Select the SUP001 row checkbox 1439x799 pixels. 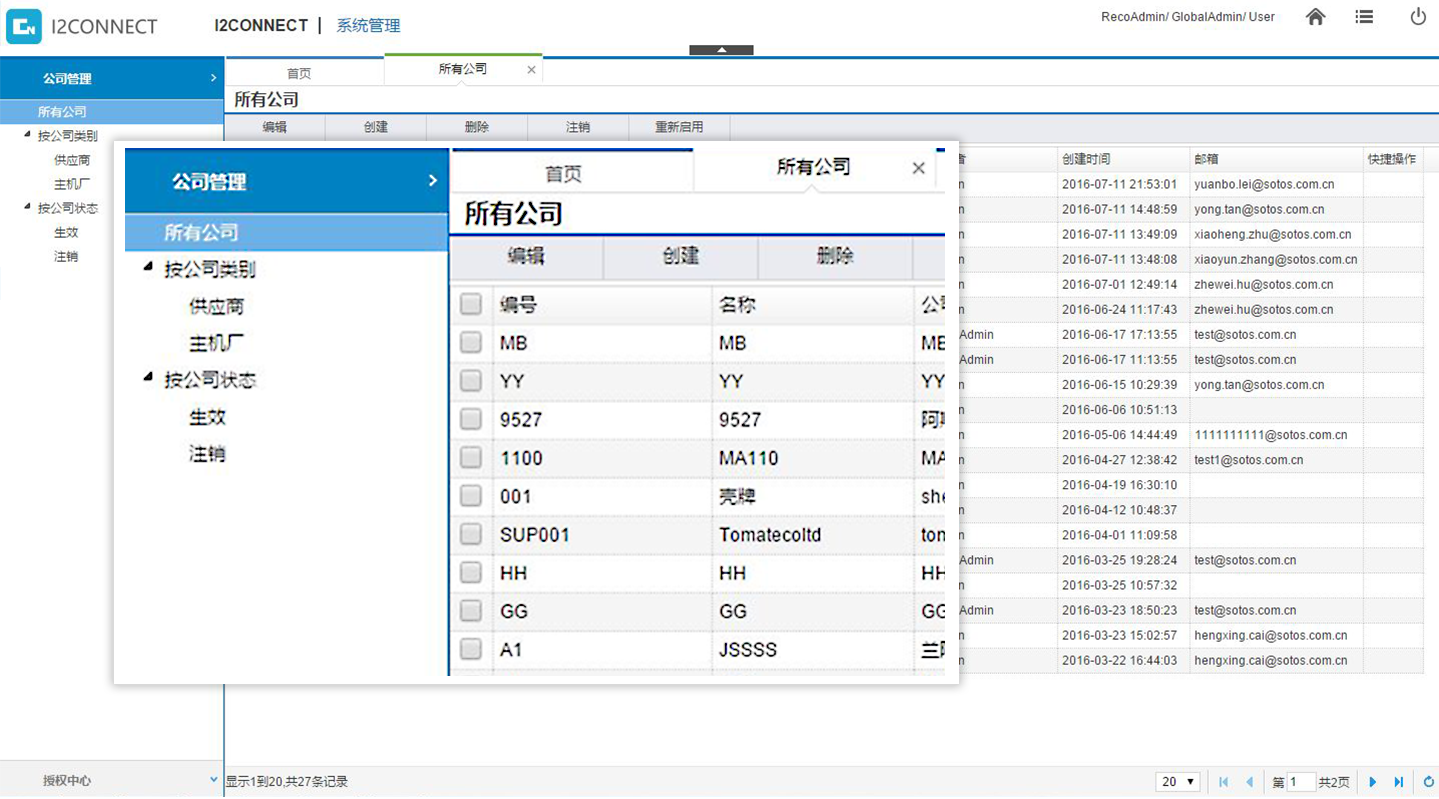pyautogui.click(x=470, y=534)
